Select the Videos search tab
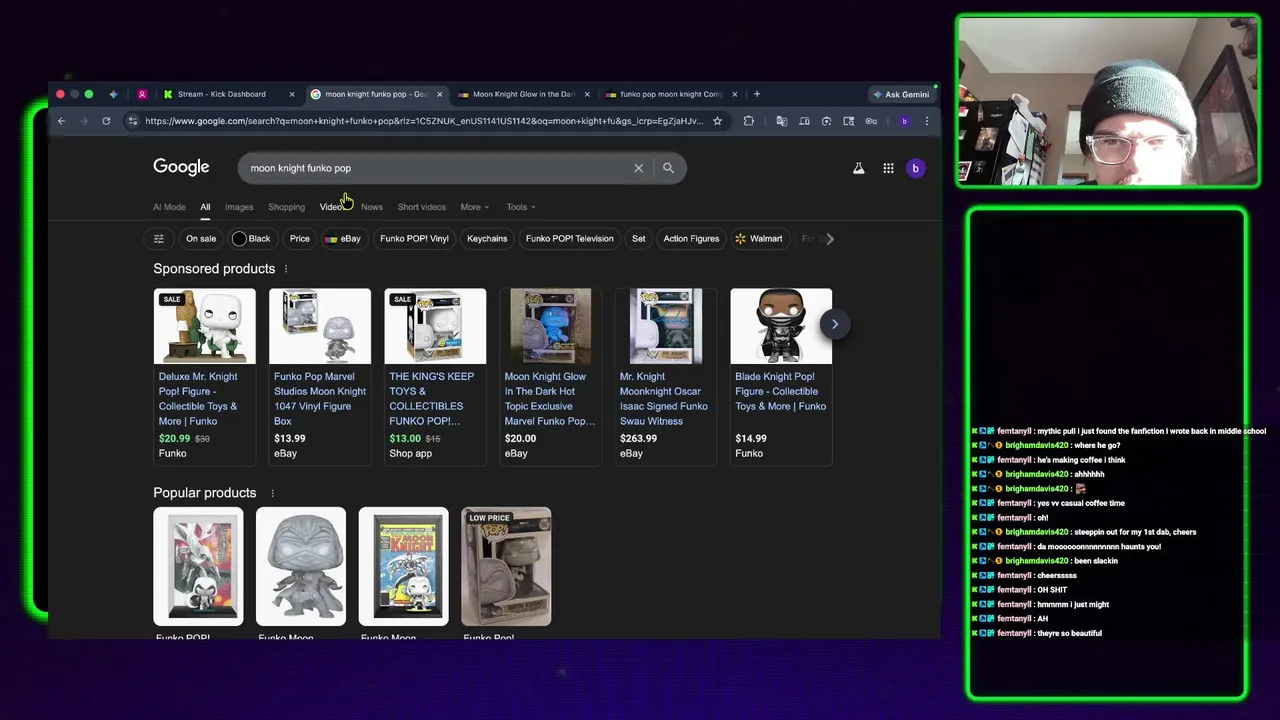Image resolution: width=1280 pixels, height=720 pixels. coord(333,207)
